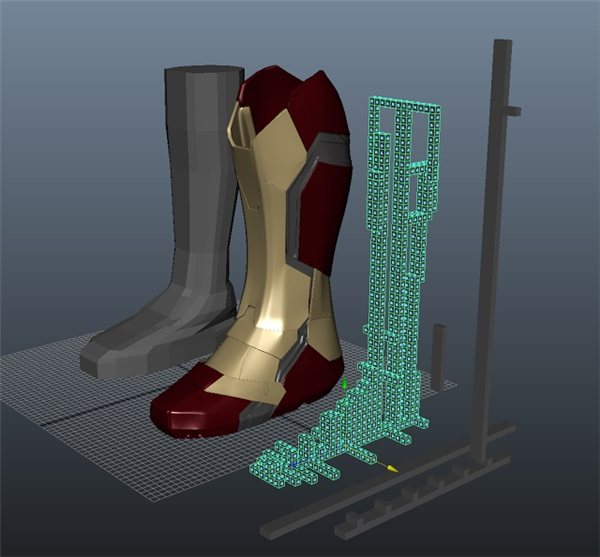Click the small peg on the tall pole

coord(514,111)
